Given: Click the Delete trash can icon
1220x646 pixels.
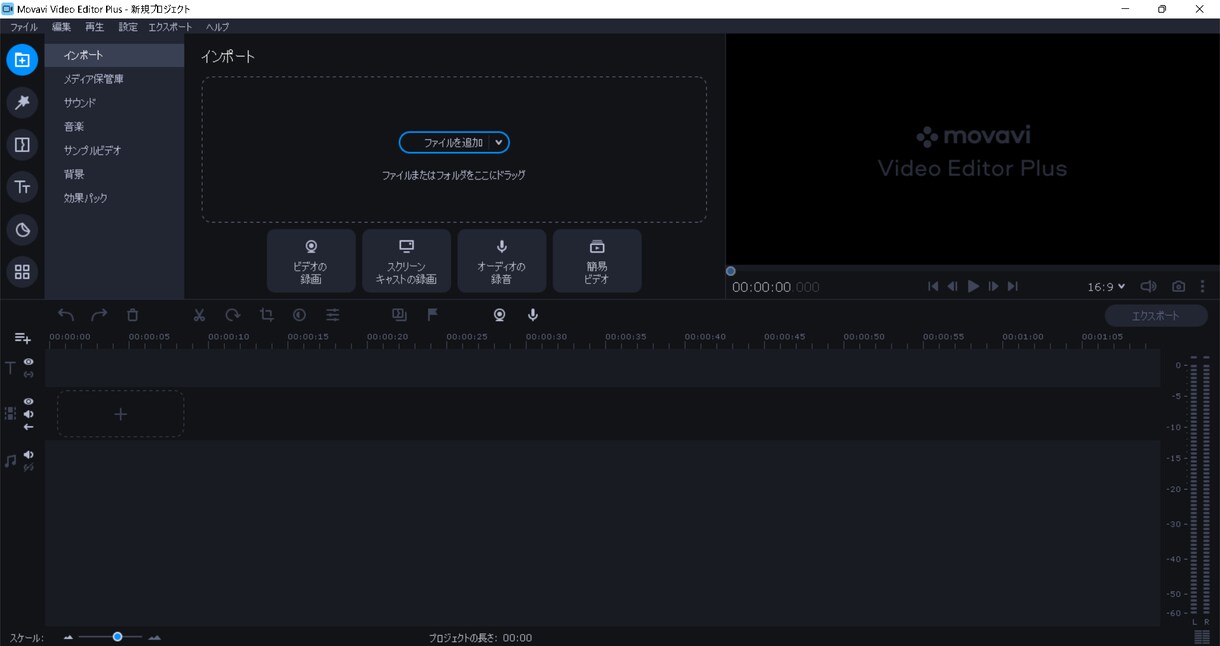Looking at the screenshot, I should click(133, 315).
